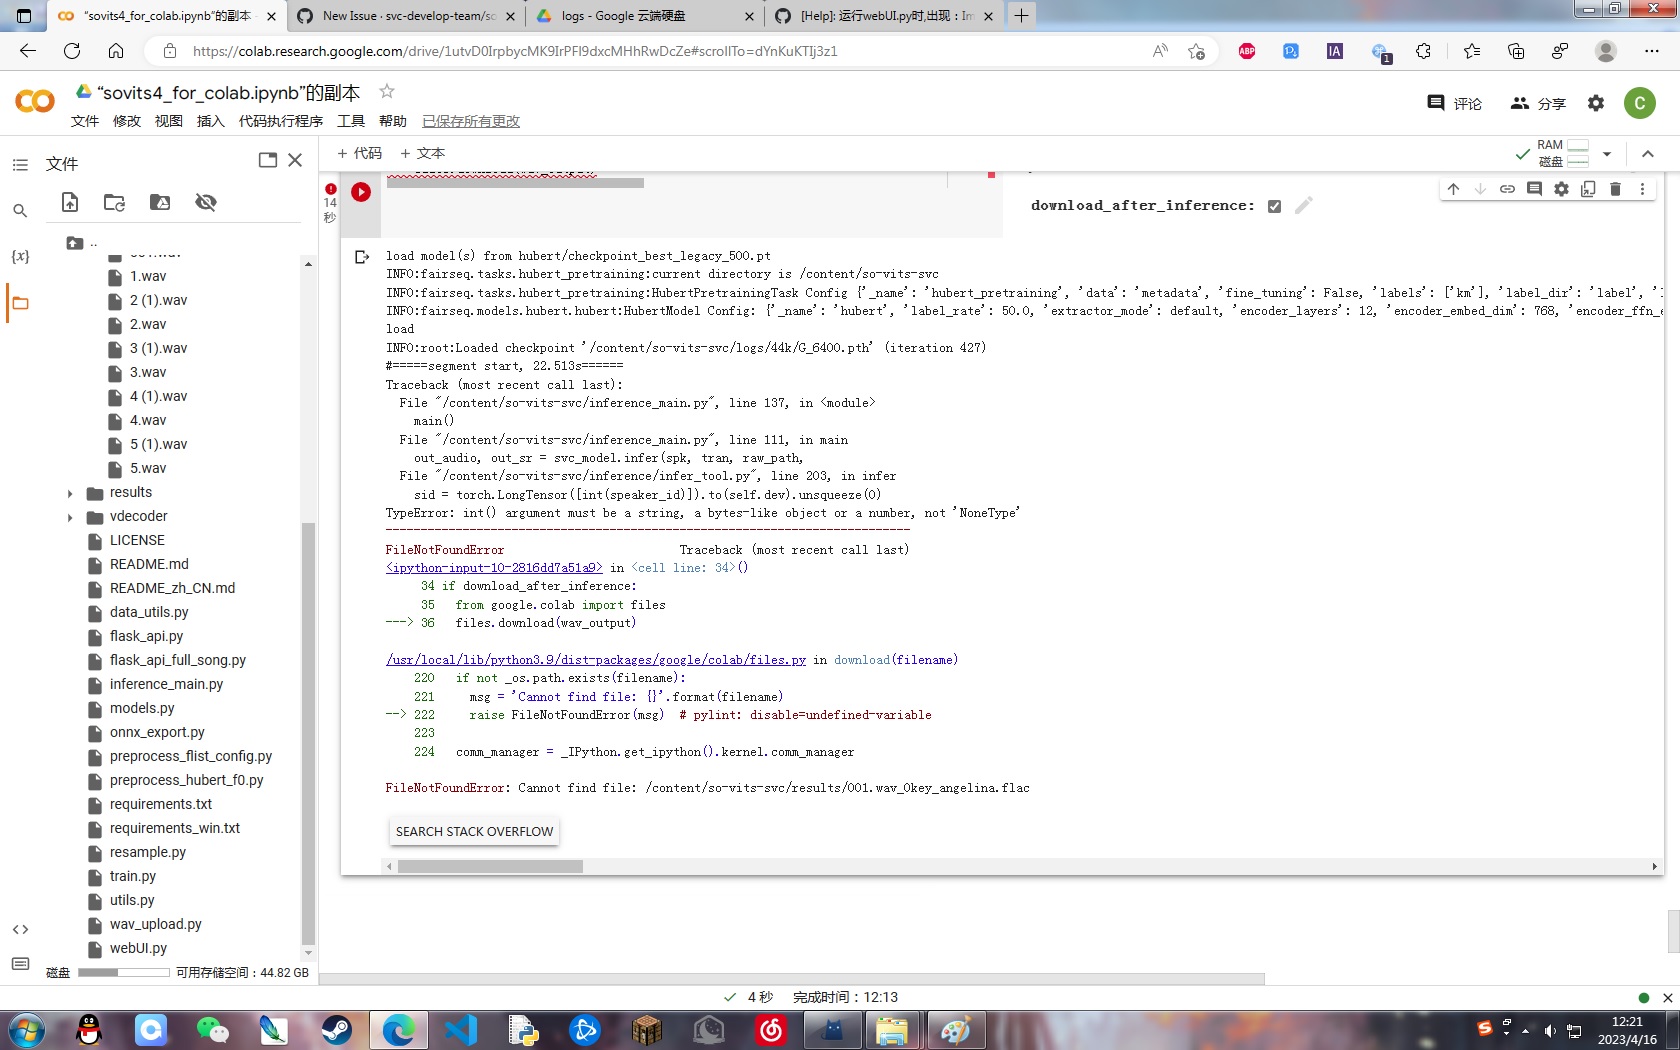Open the code search sidebar

coord(20,211)
